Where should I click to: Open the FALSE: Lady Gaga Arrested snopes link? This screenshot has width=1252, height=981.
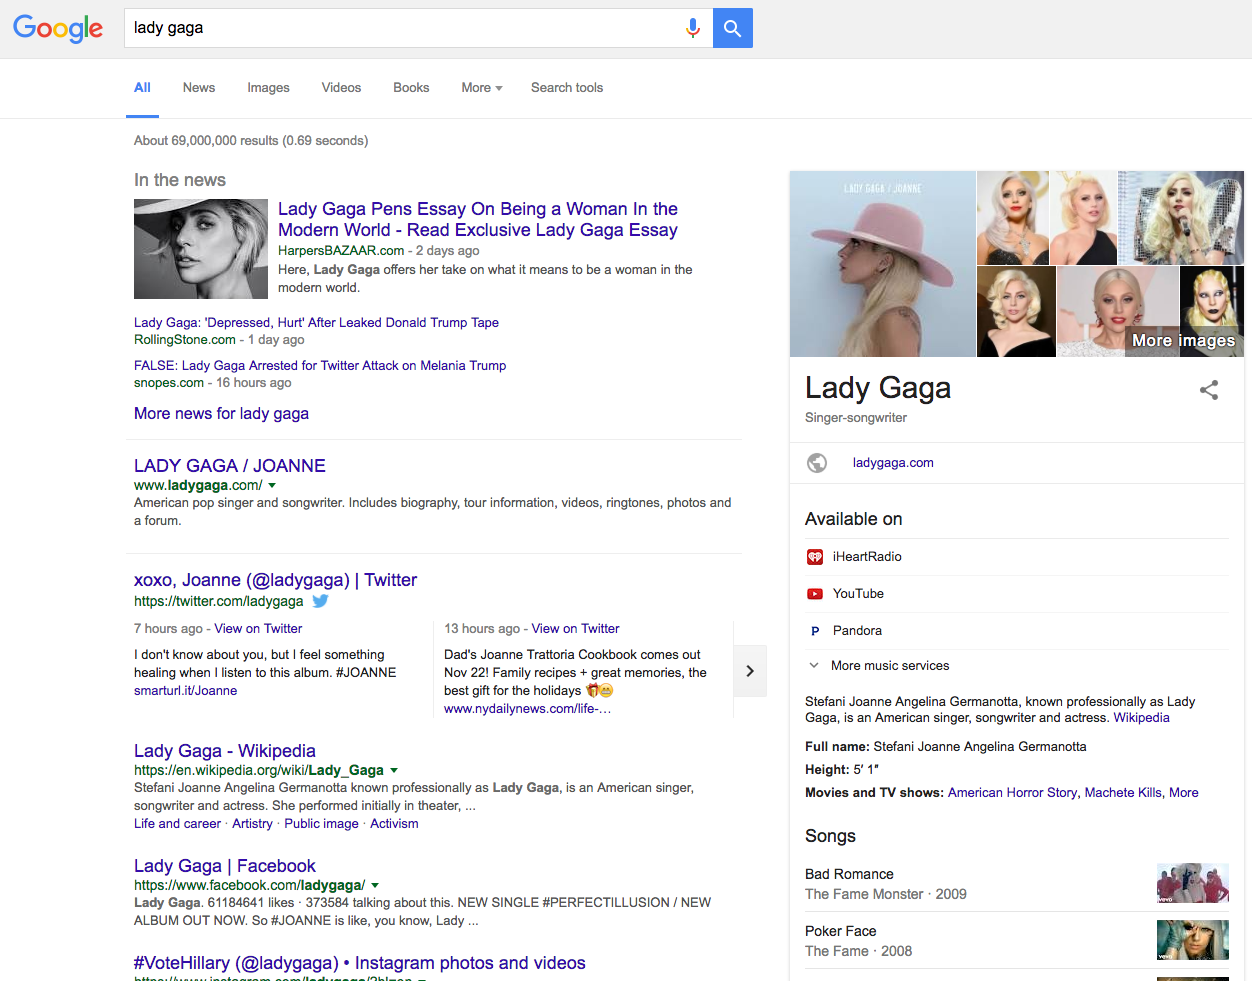point(320,366)
